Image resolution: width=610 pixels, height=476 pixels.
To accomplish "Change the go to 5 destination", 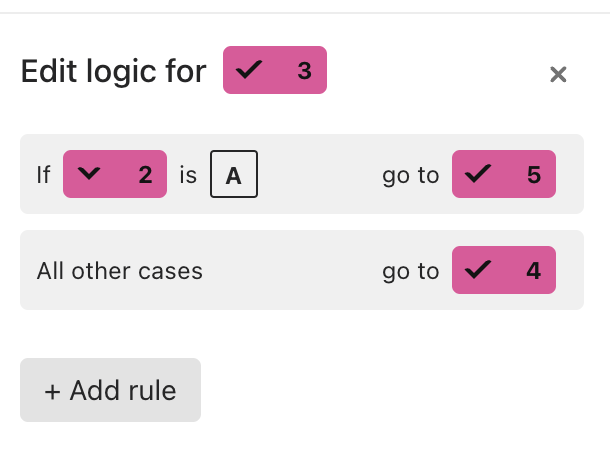I will point(504,174).
